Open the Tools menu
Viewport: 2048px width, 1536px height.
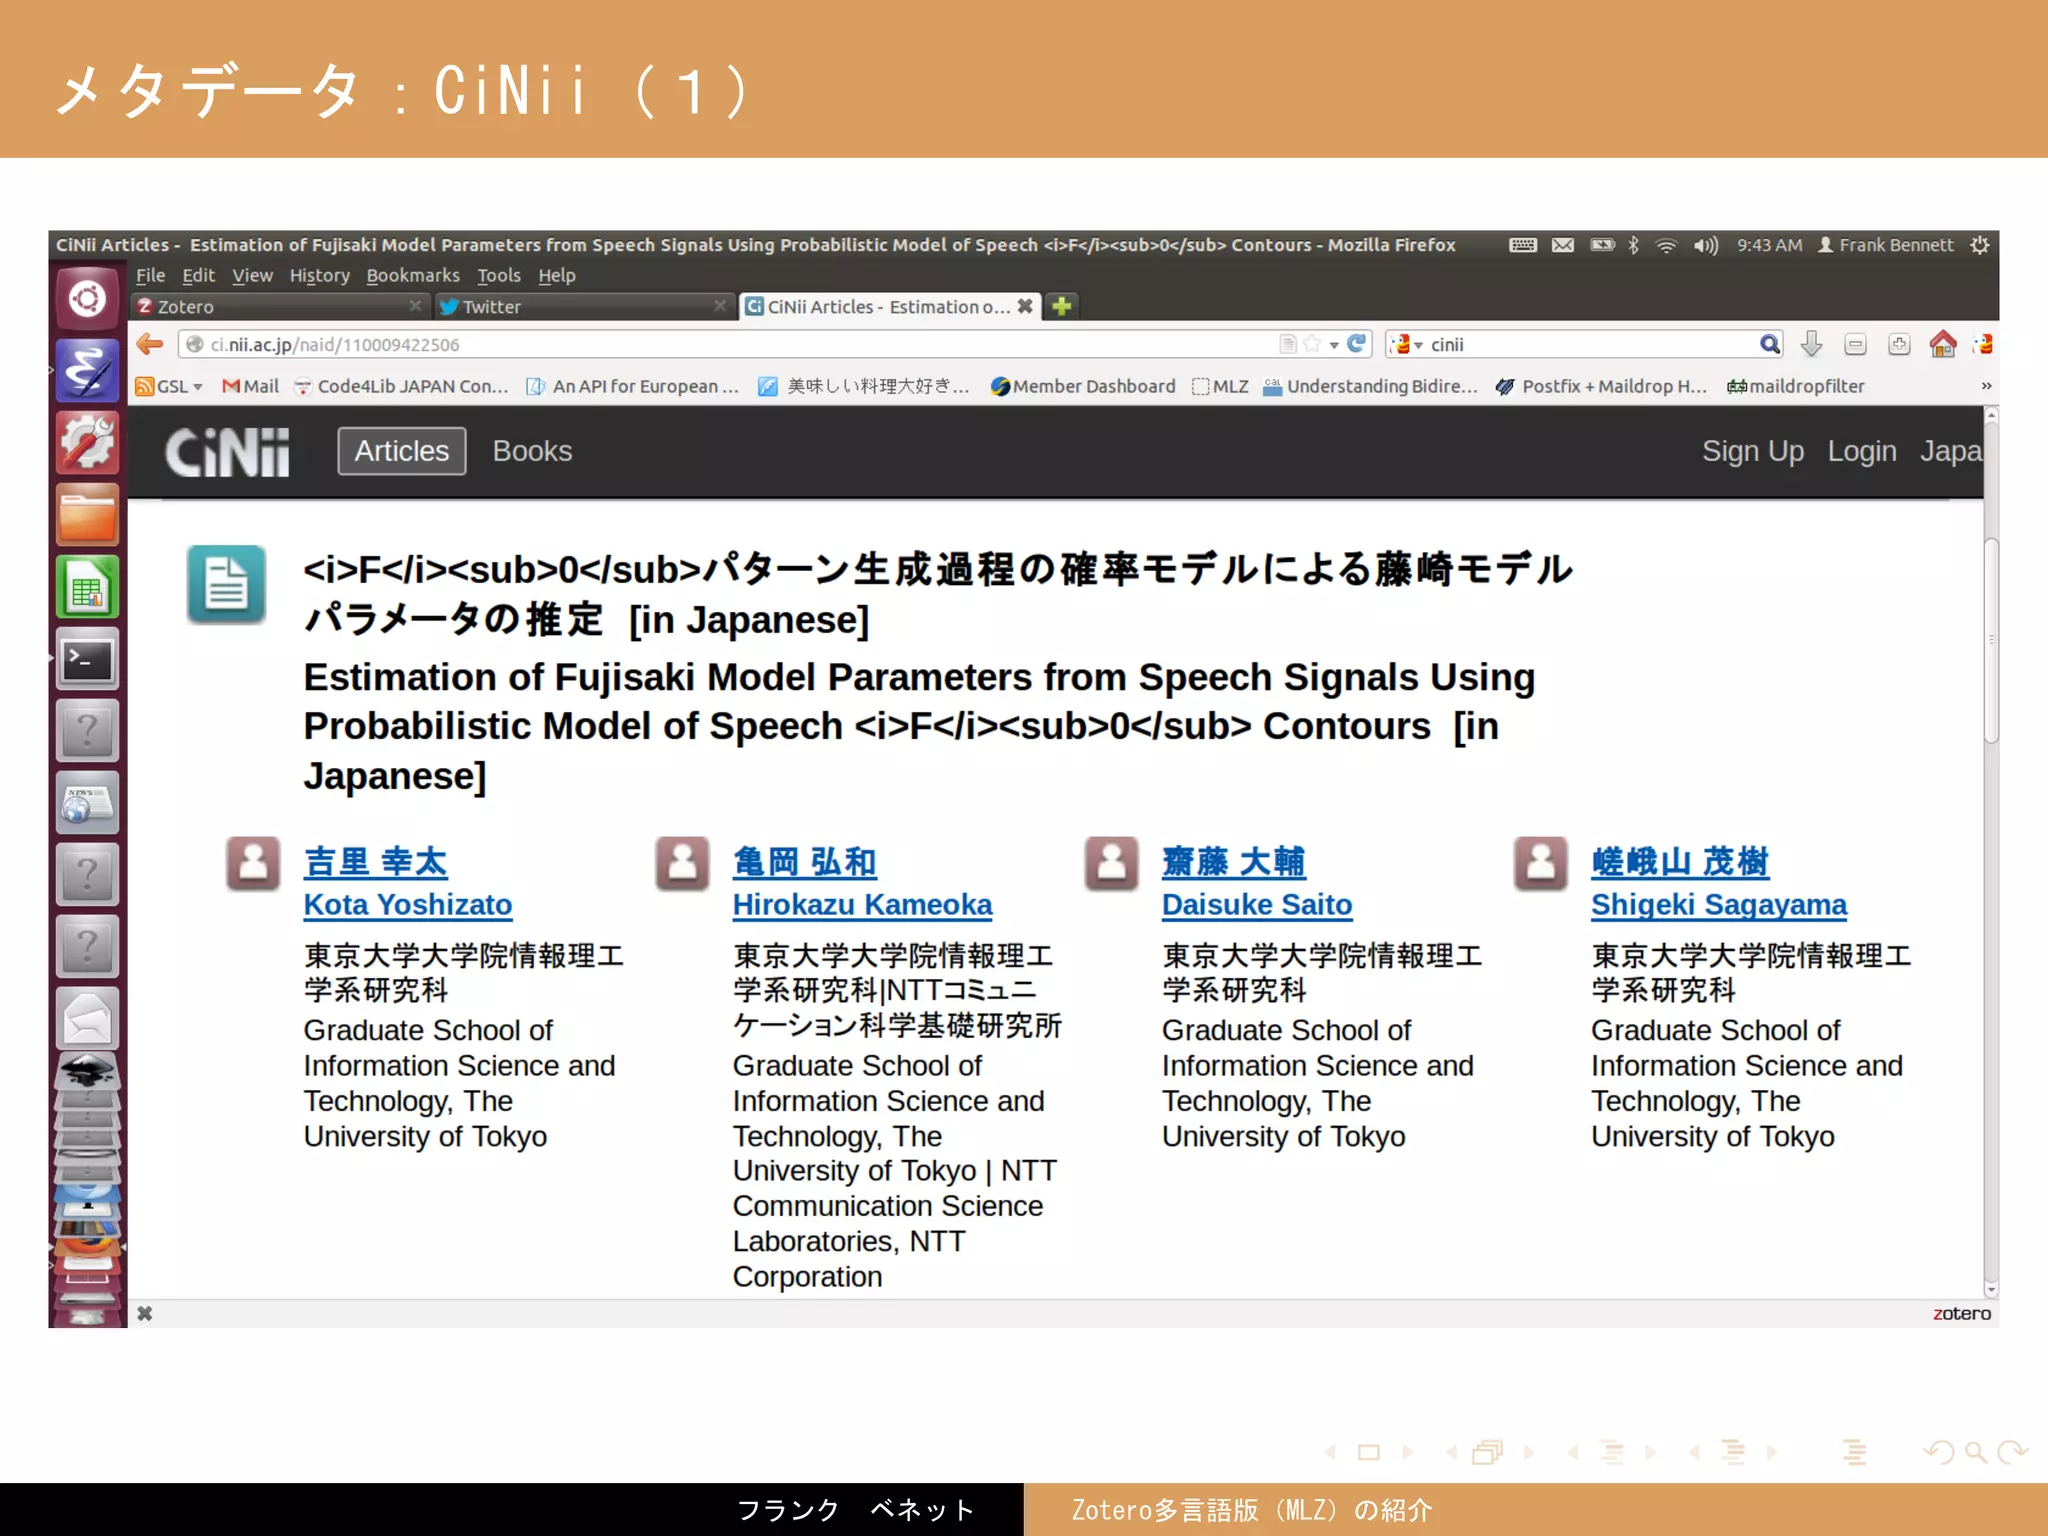tap(498, 275)
